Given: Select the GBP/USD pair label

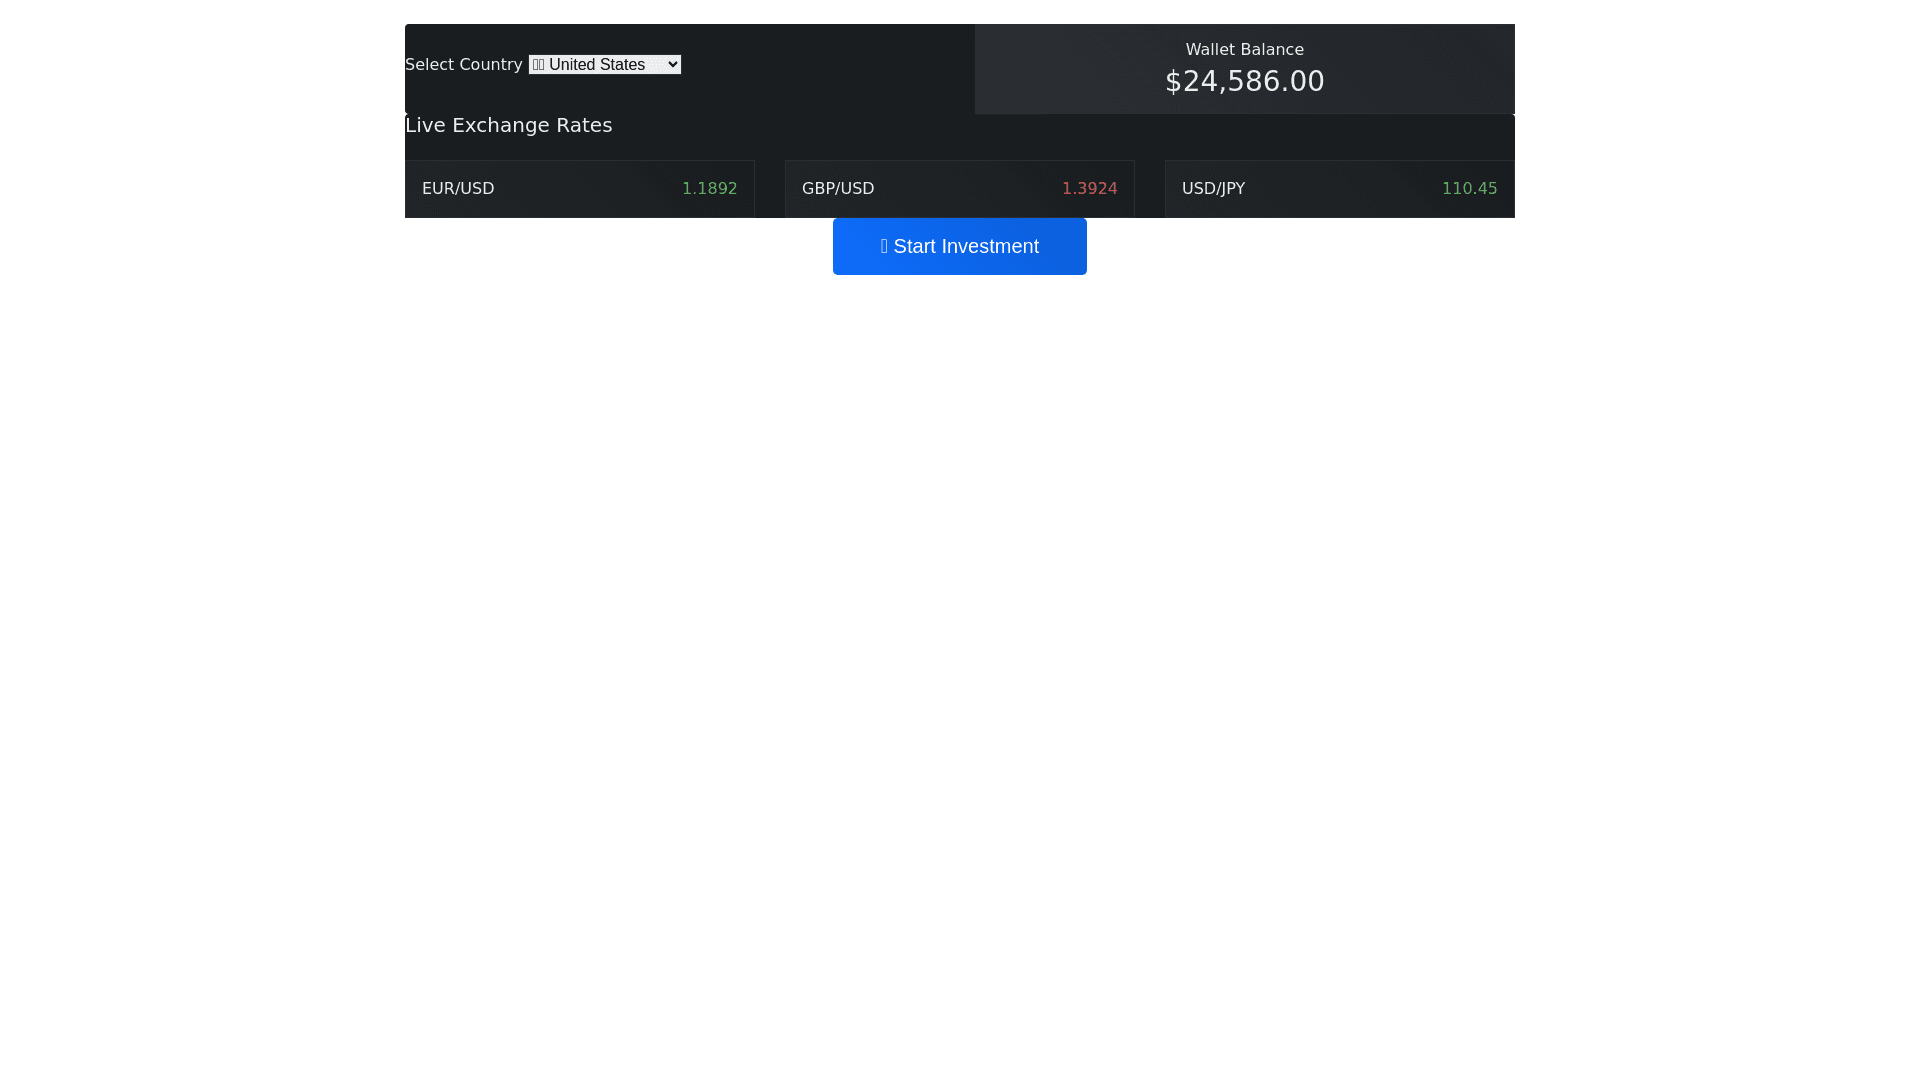Looking at the screenshot, I should 838,188.
